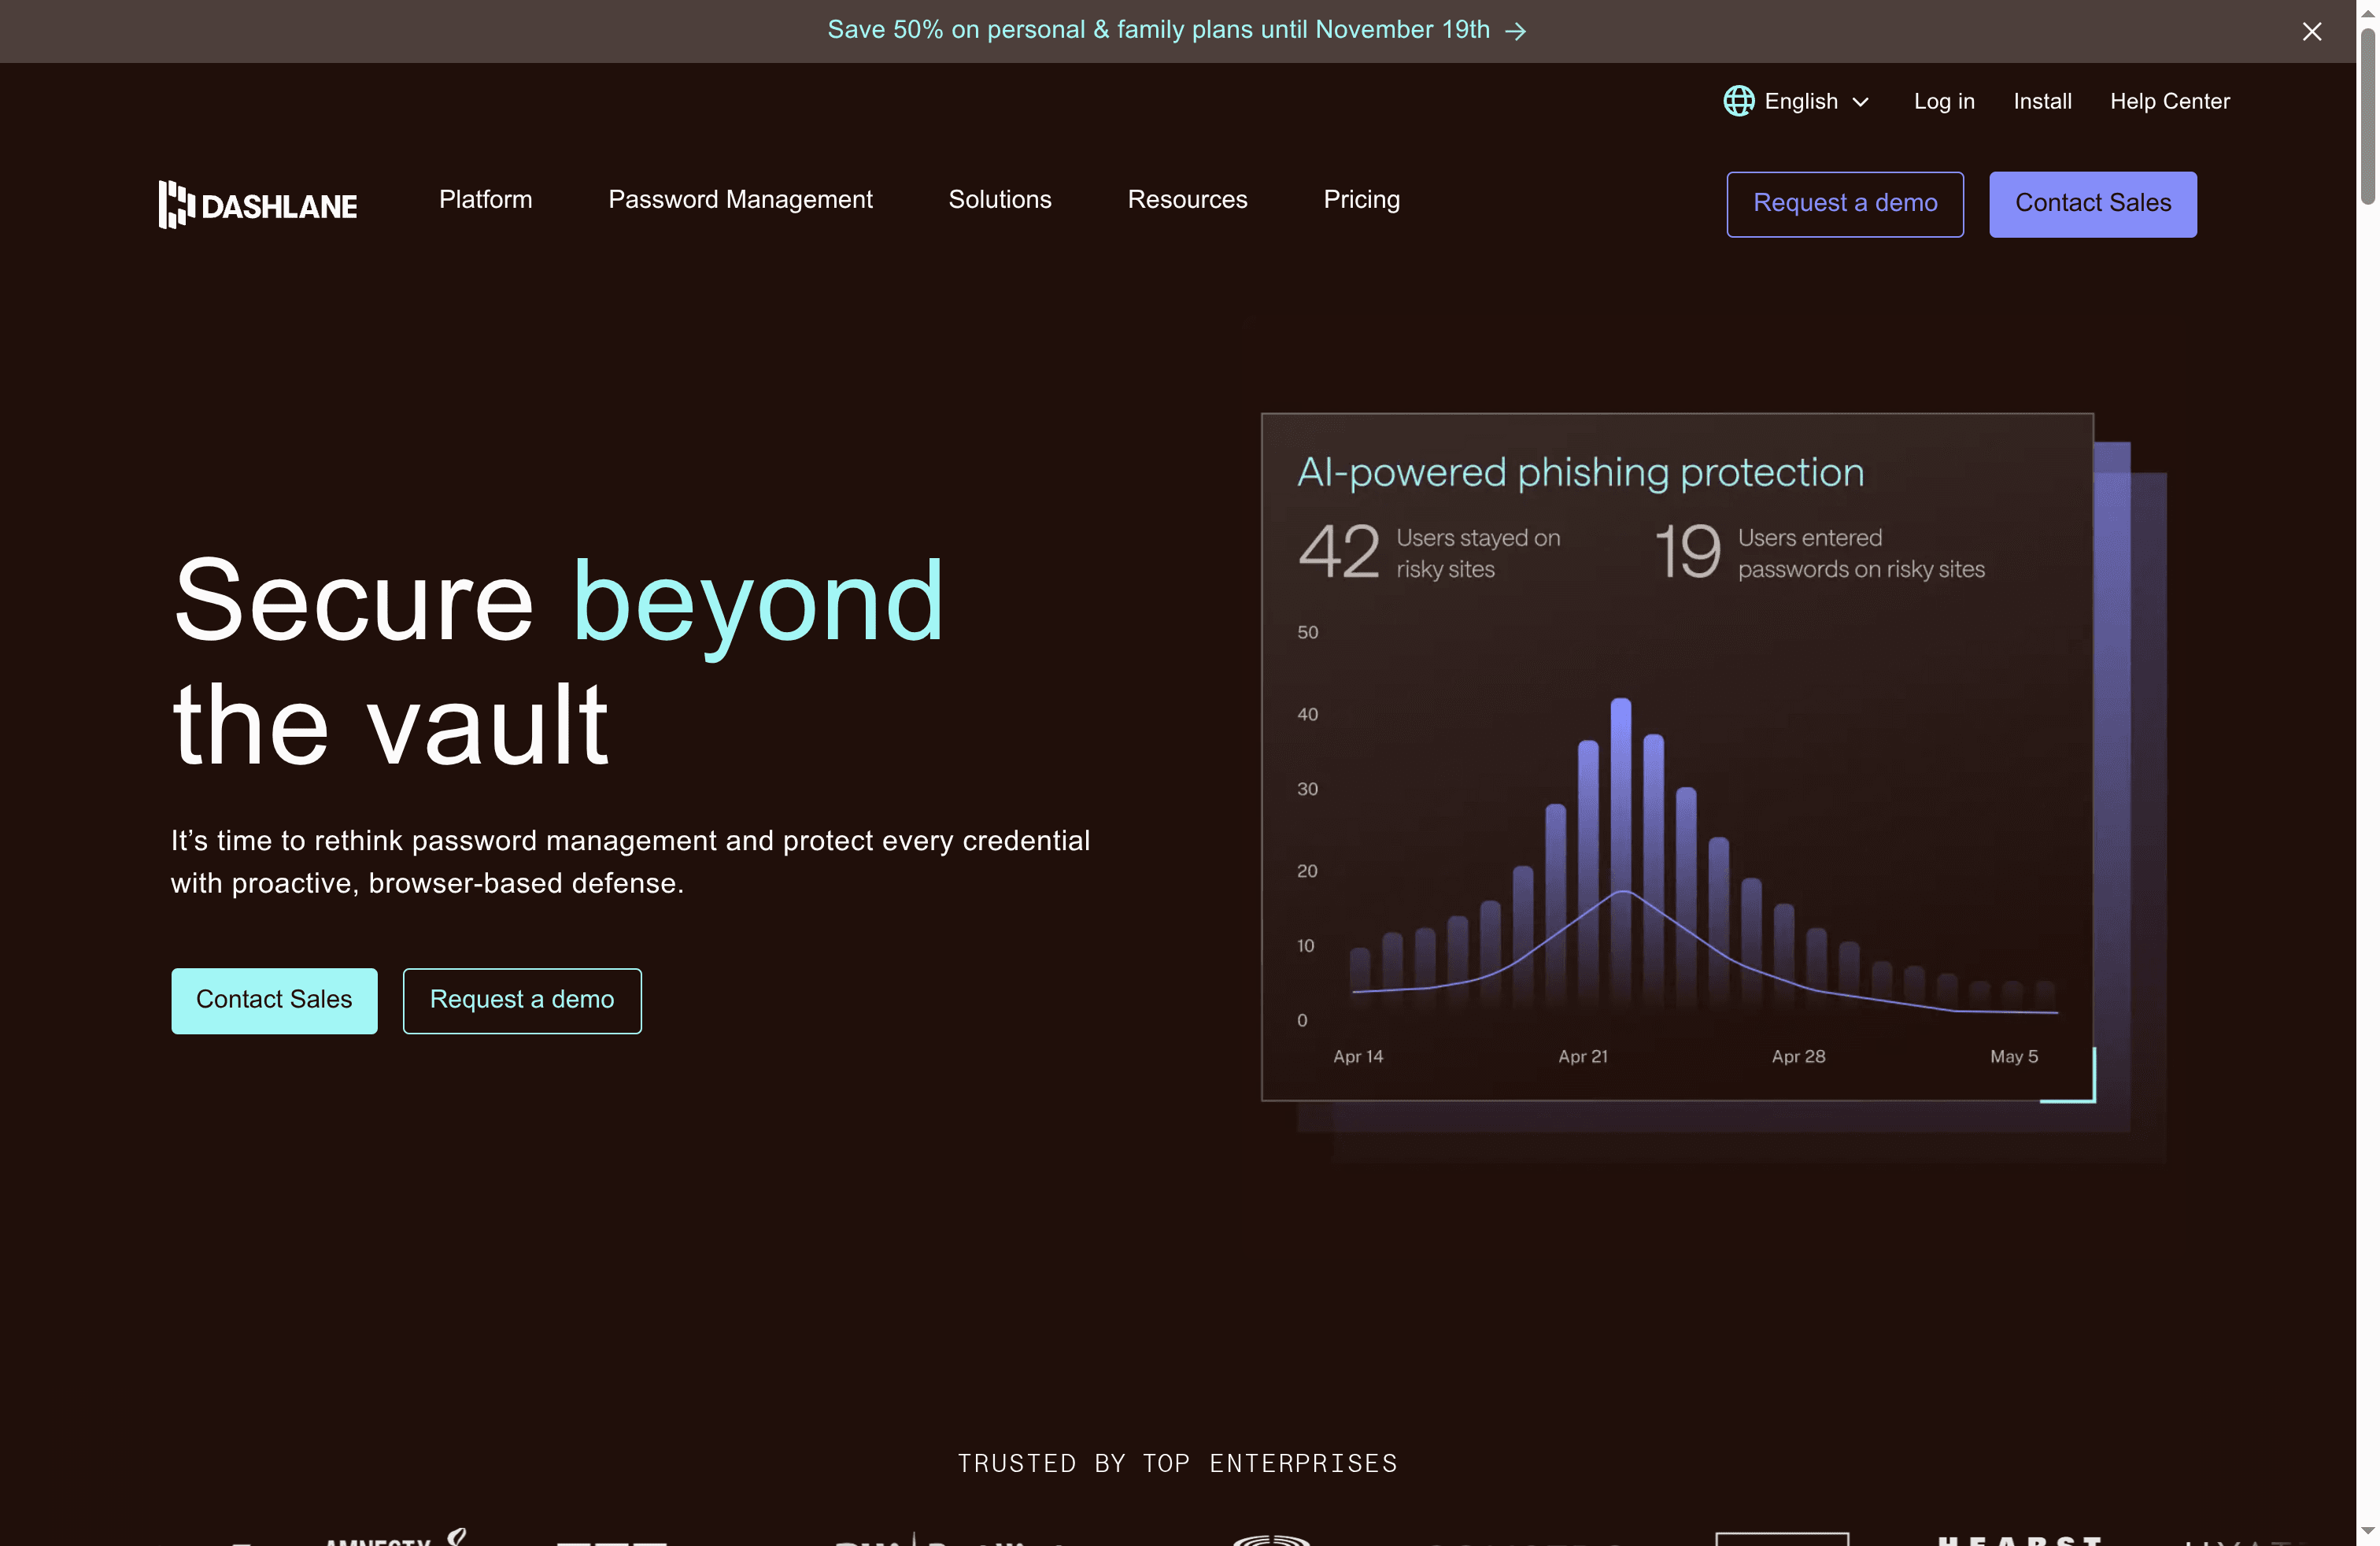2380x1546 pixels.
Task: Click the May 5 axis label
Action: pyautogui.click(x=2014, y=1056)
